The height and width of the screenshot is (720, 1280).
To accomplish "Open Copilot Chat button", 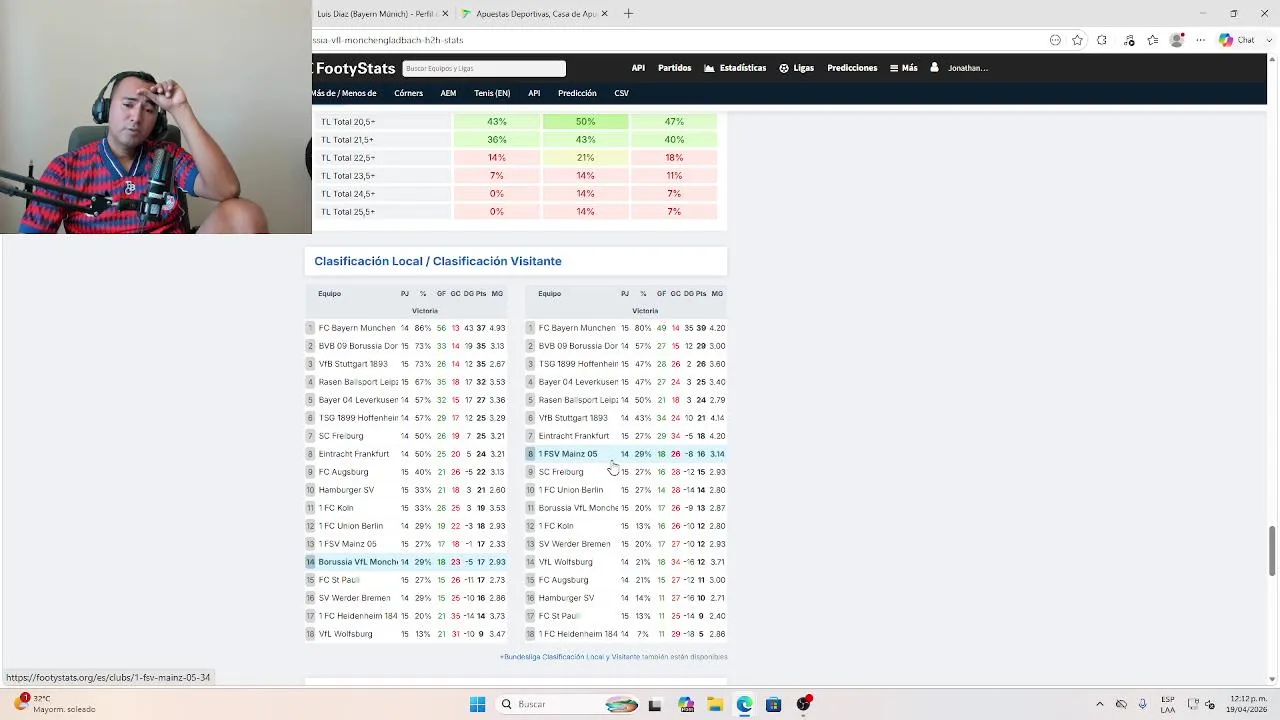I will (1236, 40).
